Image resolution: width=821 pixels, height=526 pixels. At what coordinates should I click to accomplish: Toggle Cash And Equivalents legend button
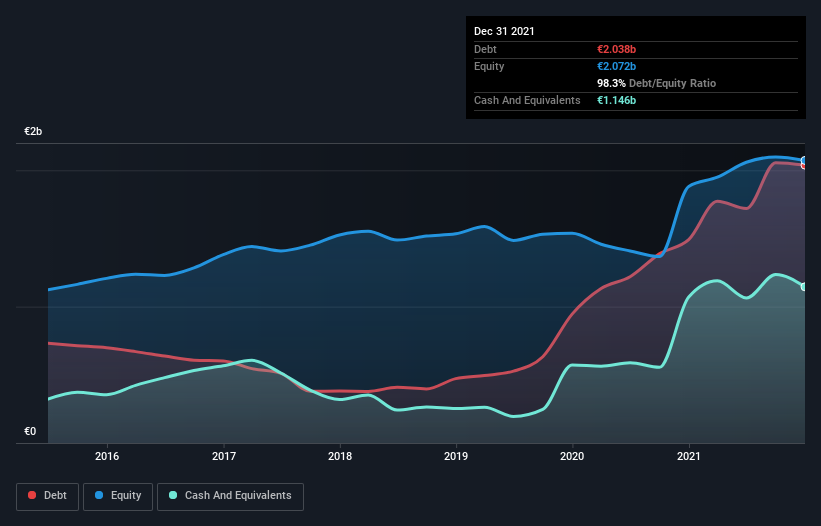pyautogui.click(x=230, y=496)
